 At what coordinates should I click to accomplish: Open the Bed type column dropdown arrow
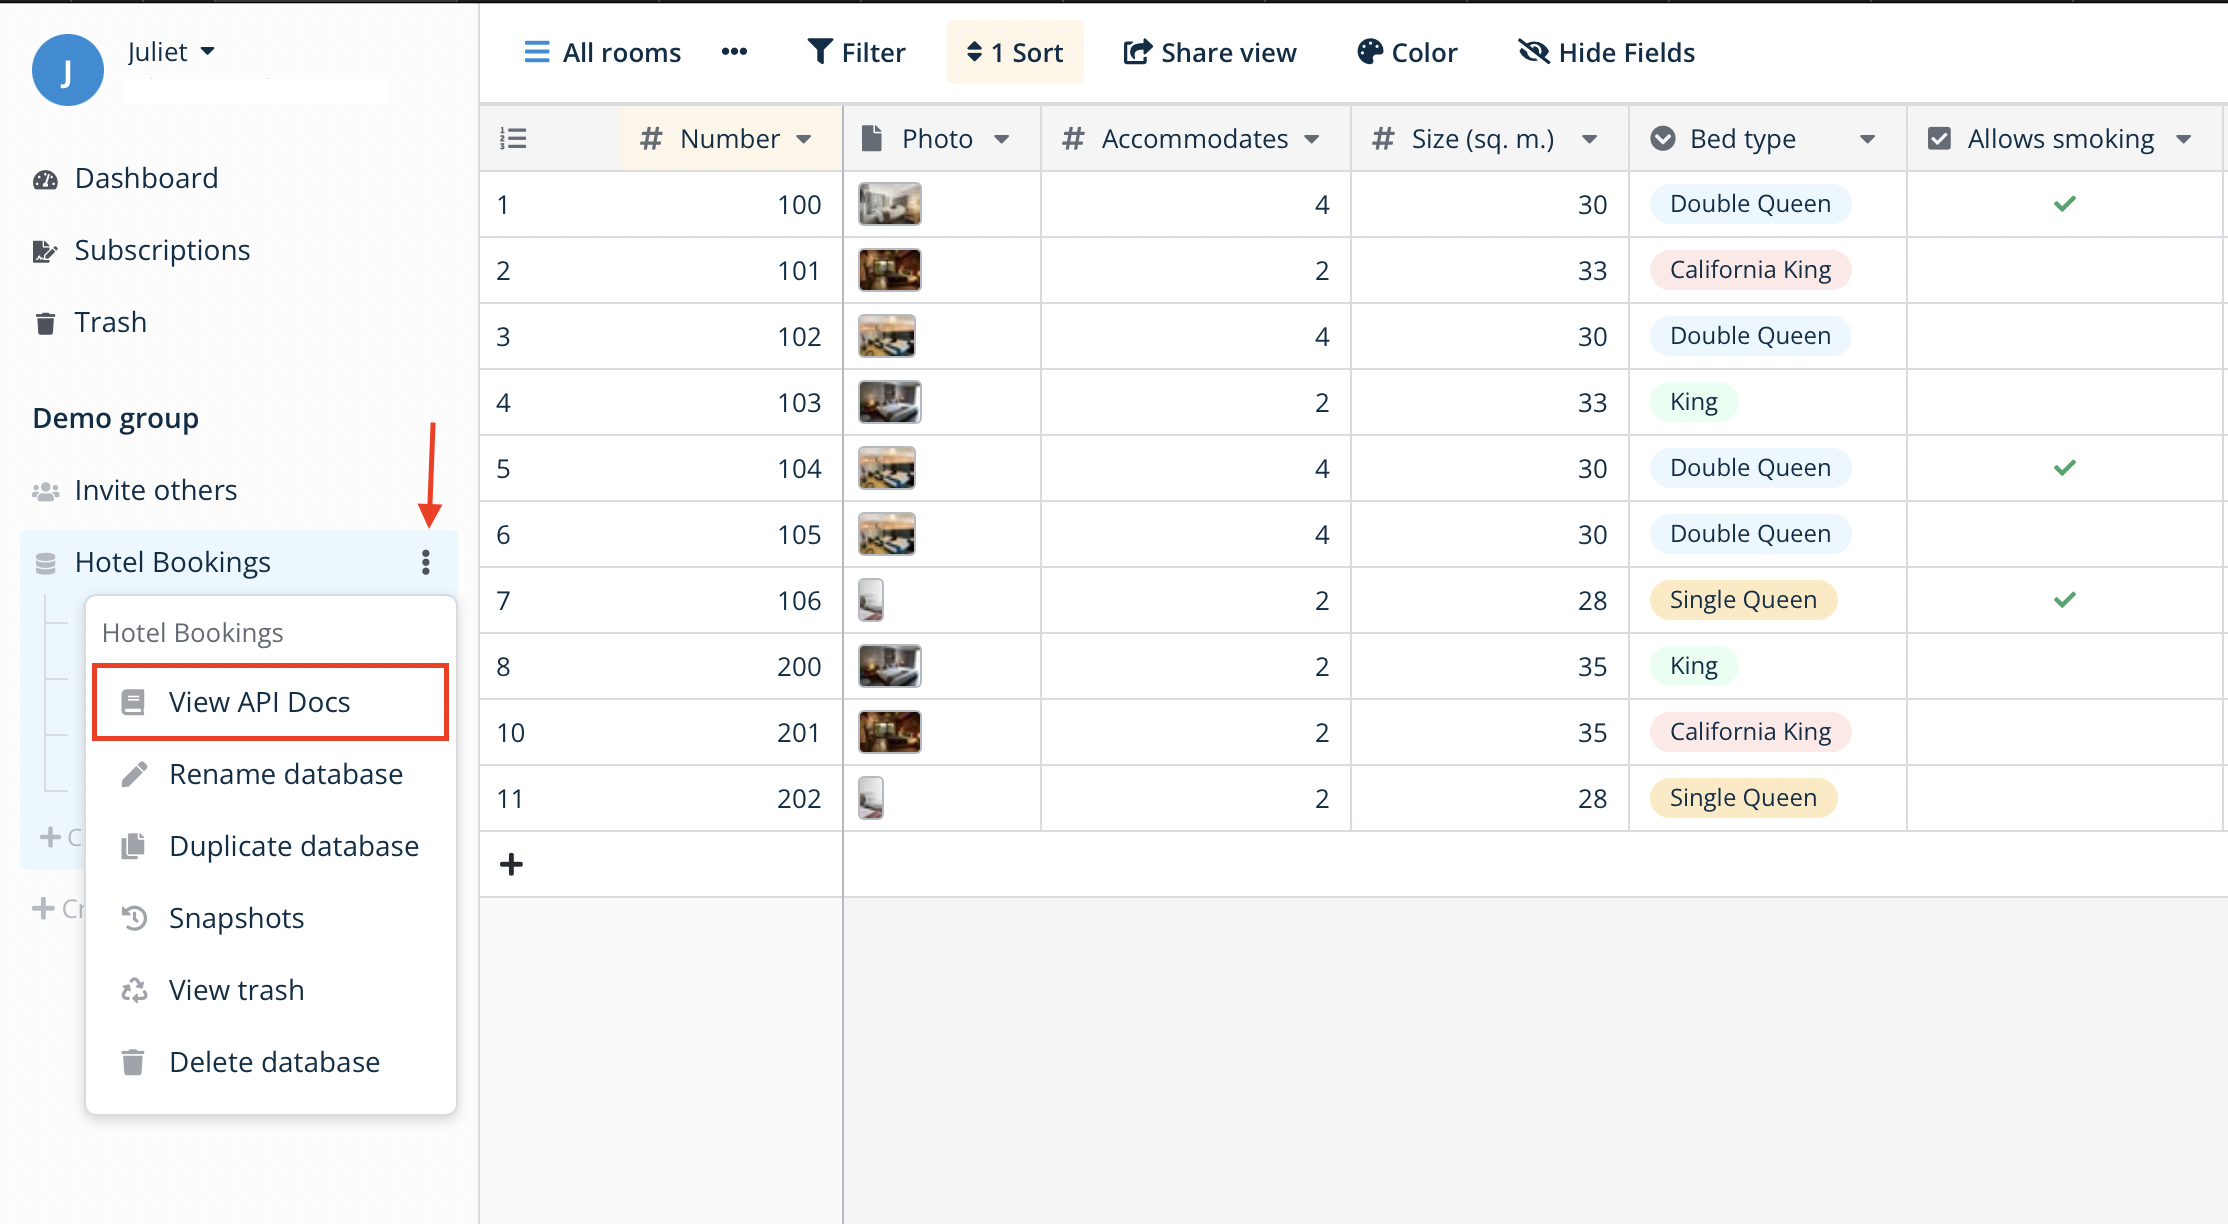tap(1866, 139)
